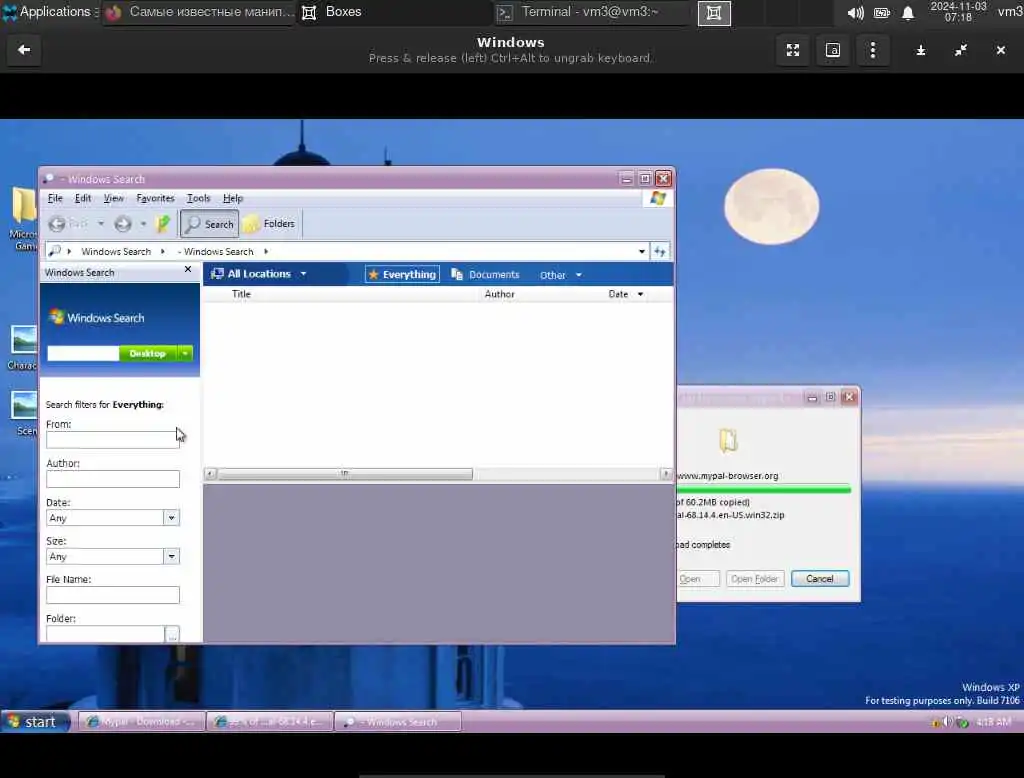Sort results by Title column
The image size is (1024, 778).
pyautogui.click(x=241, y=294)
